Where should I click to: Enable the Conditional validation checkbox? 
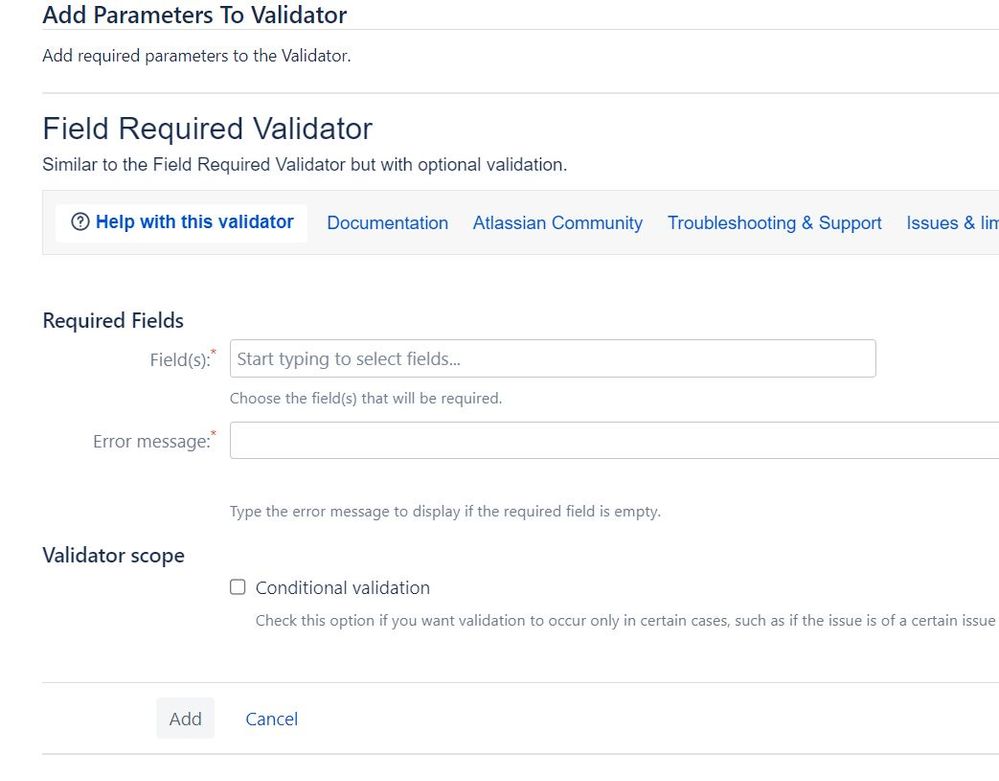[237, 587]
